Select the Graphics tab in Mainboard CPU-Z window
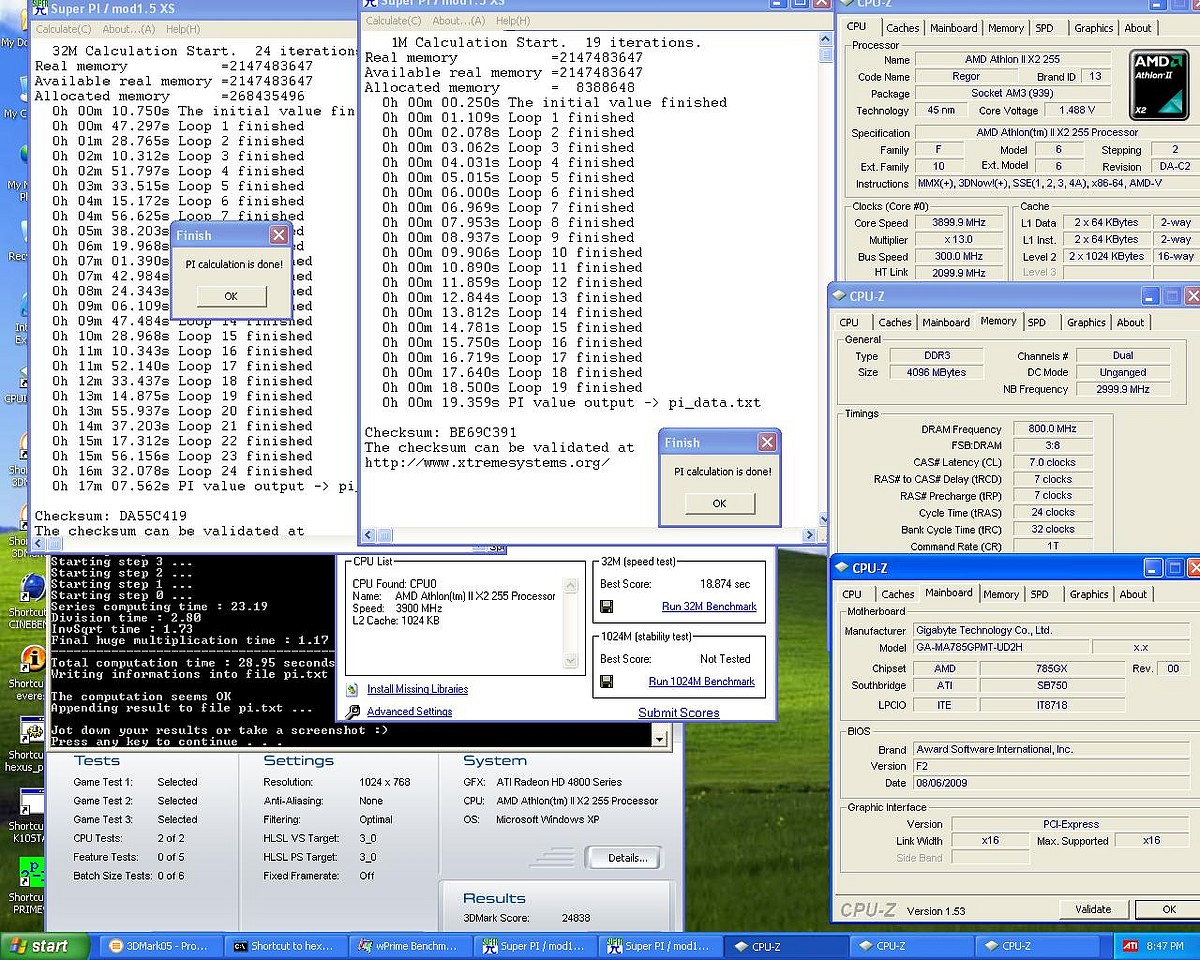This screenshot has height=960, width=1200. 1089,594
